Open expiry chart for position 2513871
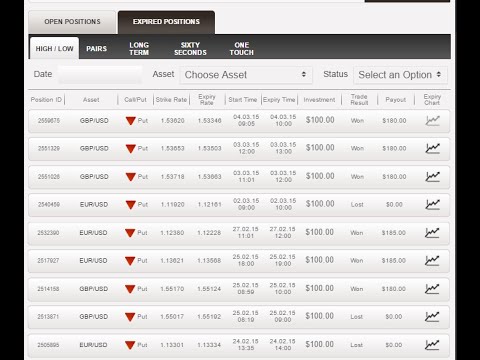The height and width of the screenshot is (360, 480). coord(432,316)
